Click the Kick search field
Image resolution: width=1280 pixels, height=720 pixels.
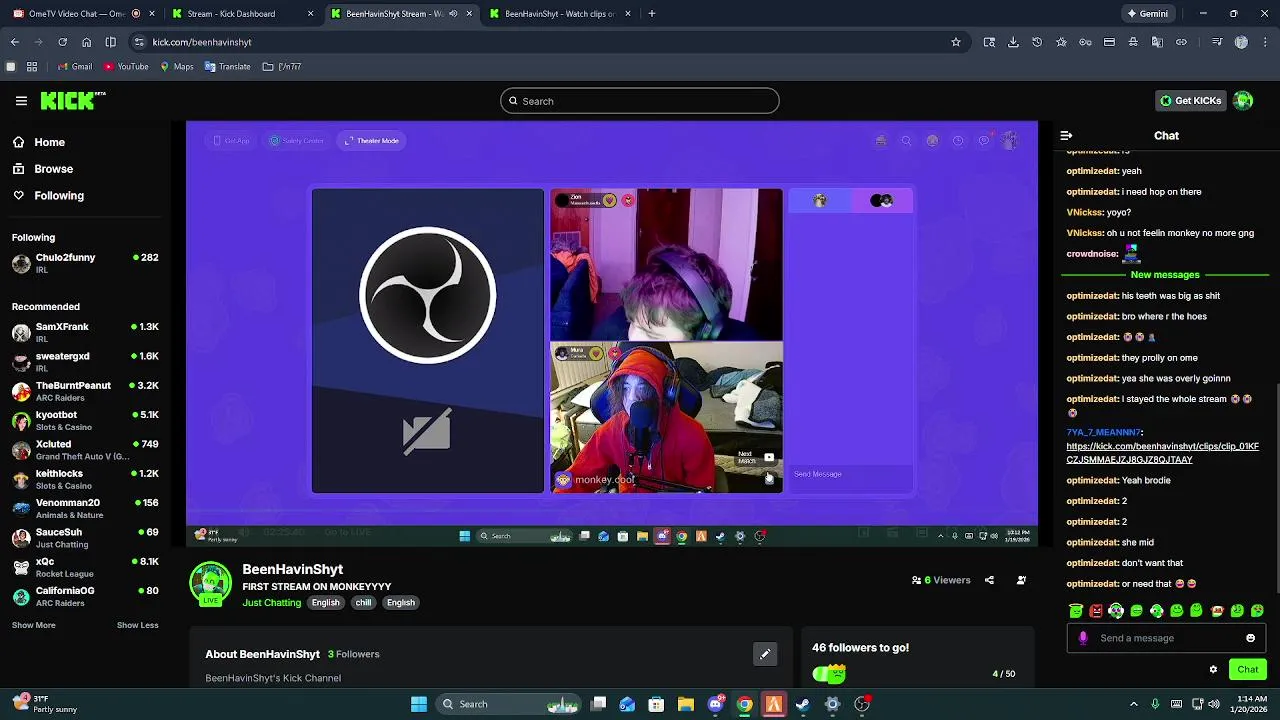[640, 101]
